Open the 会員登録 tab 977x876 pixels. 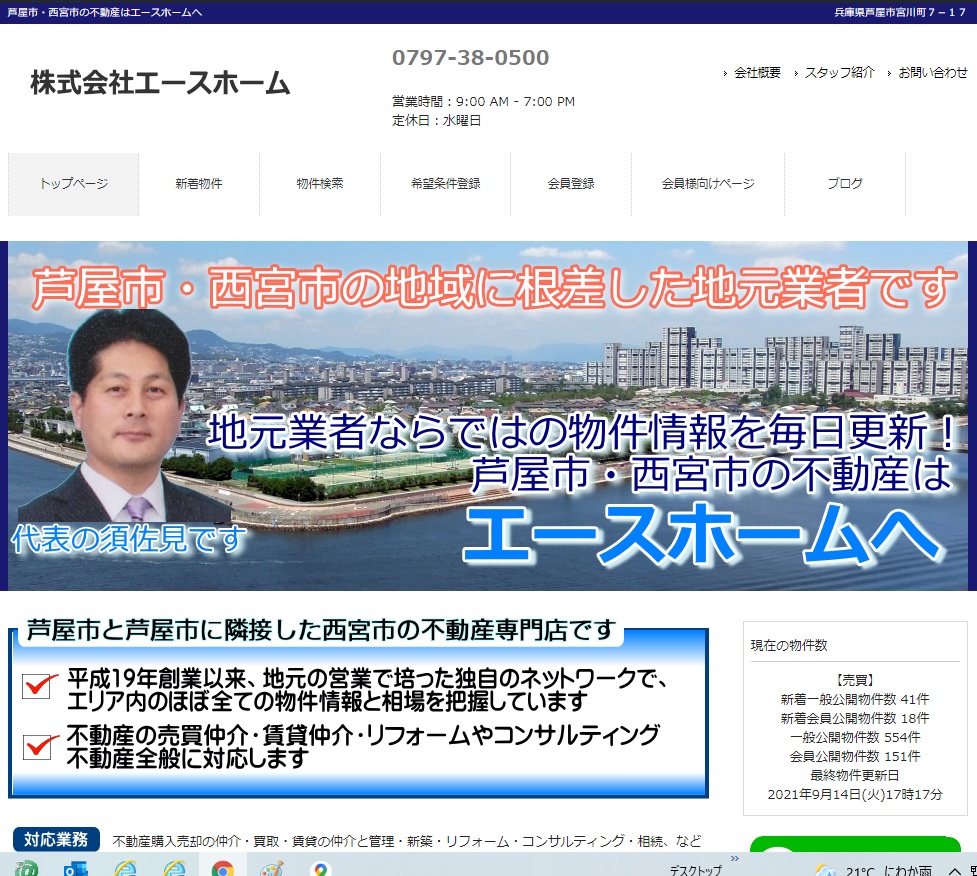click(x=571, y=184)
